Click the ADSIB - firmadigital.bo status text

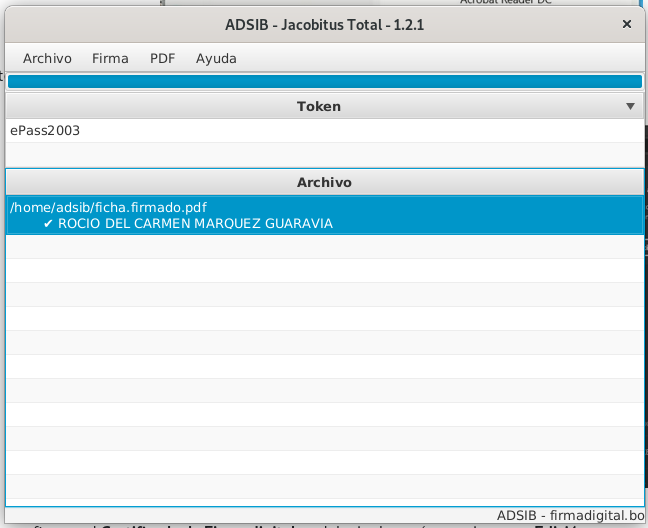click(570, 516)
